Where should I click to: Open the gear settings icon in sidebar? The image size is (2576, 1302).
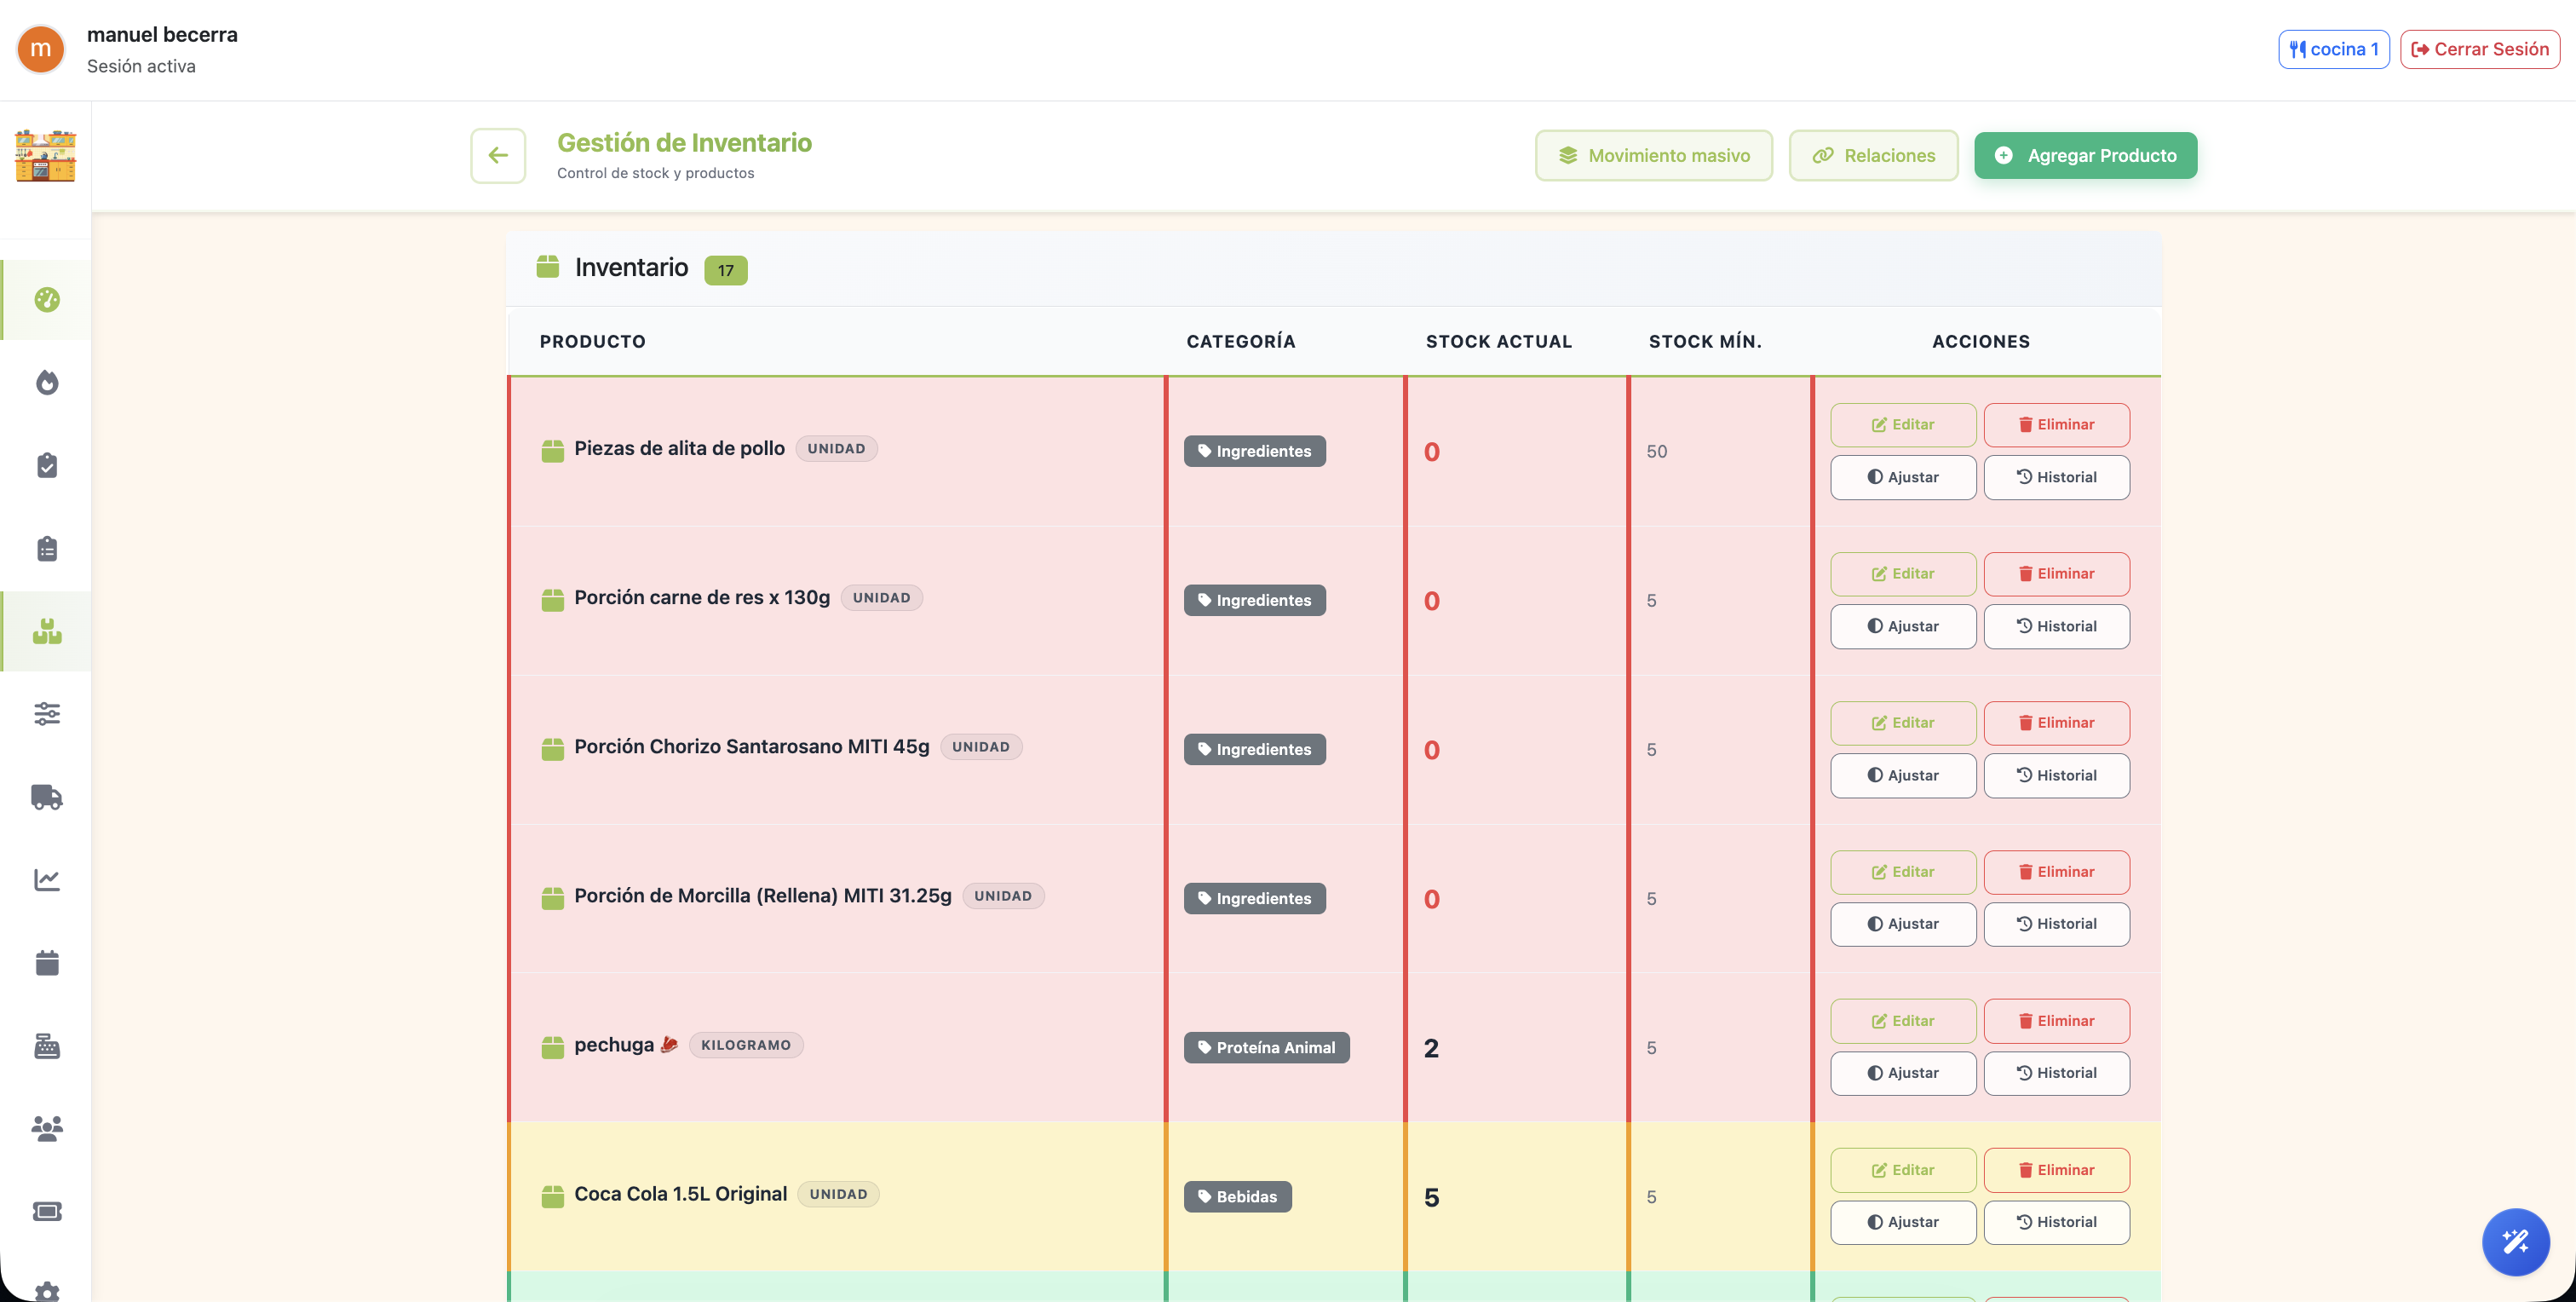click(47, 1291)
